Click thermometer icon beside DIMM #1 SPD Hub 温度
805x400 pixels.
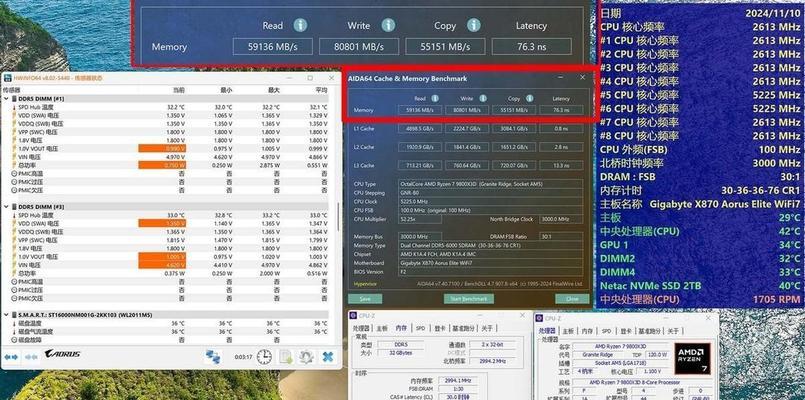14,107
